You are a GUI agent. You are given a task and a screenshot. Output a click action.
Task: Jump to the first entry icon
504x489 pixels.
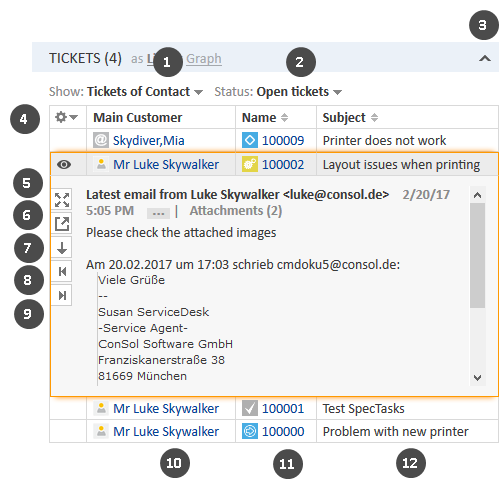point(62,272)
